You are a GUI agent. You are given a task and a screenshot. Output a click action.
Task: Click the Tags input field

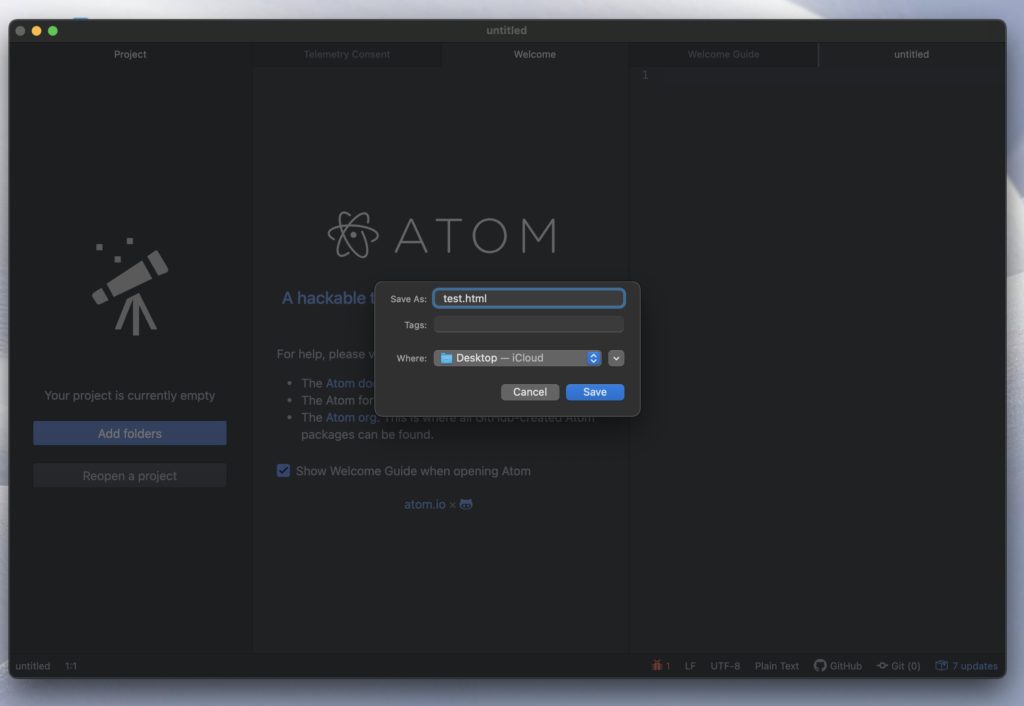point(528,325)
